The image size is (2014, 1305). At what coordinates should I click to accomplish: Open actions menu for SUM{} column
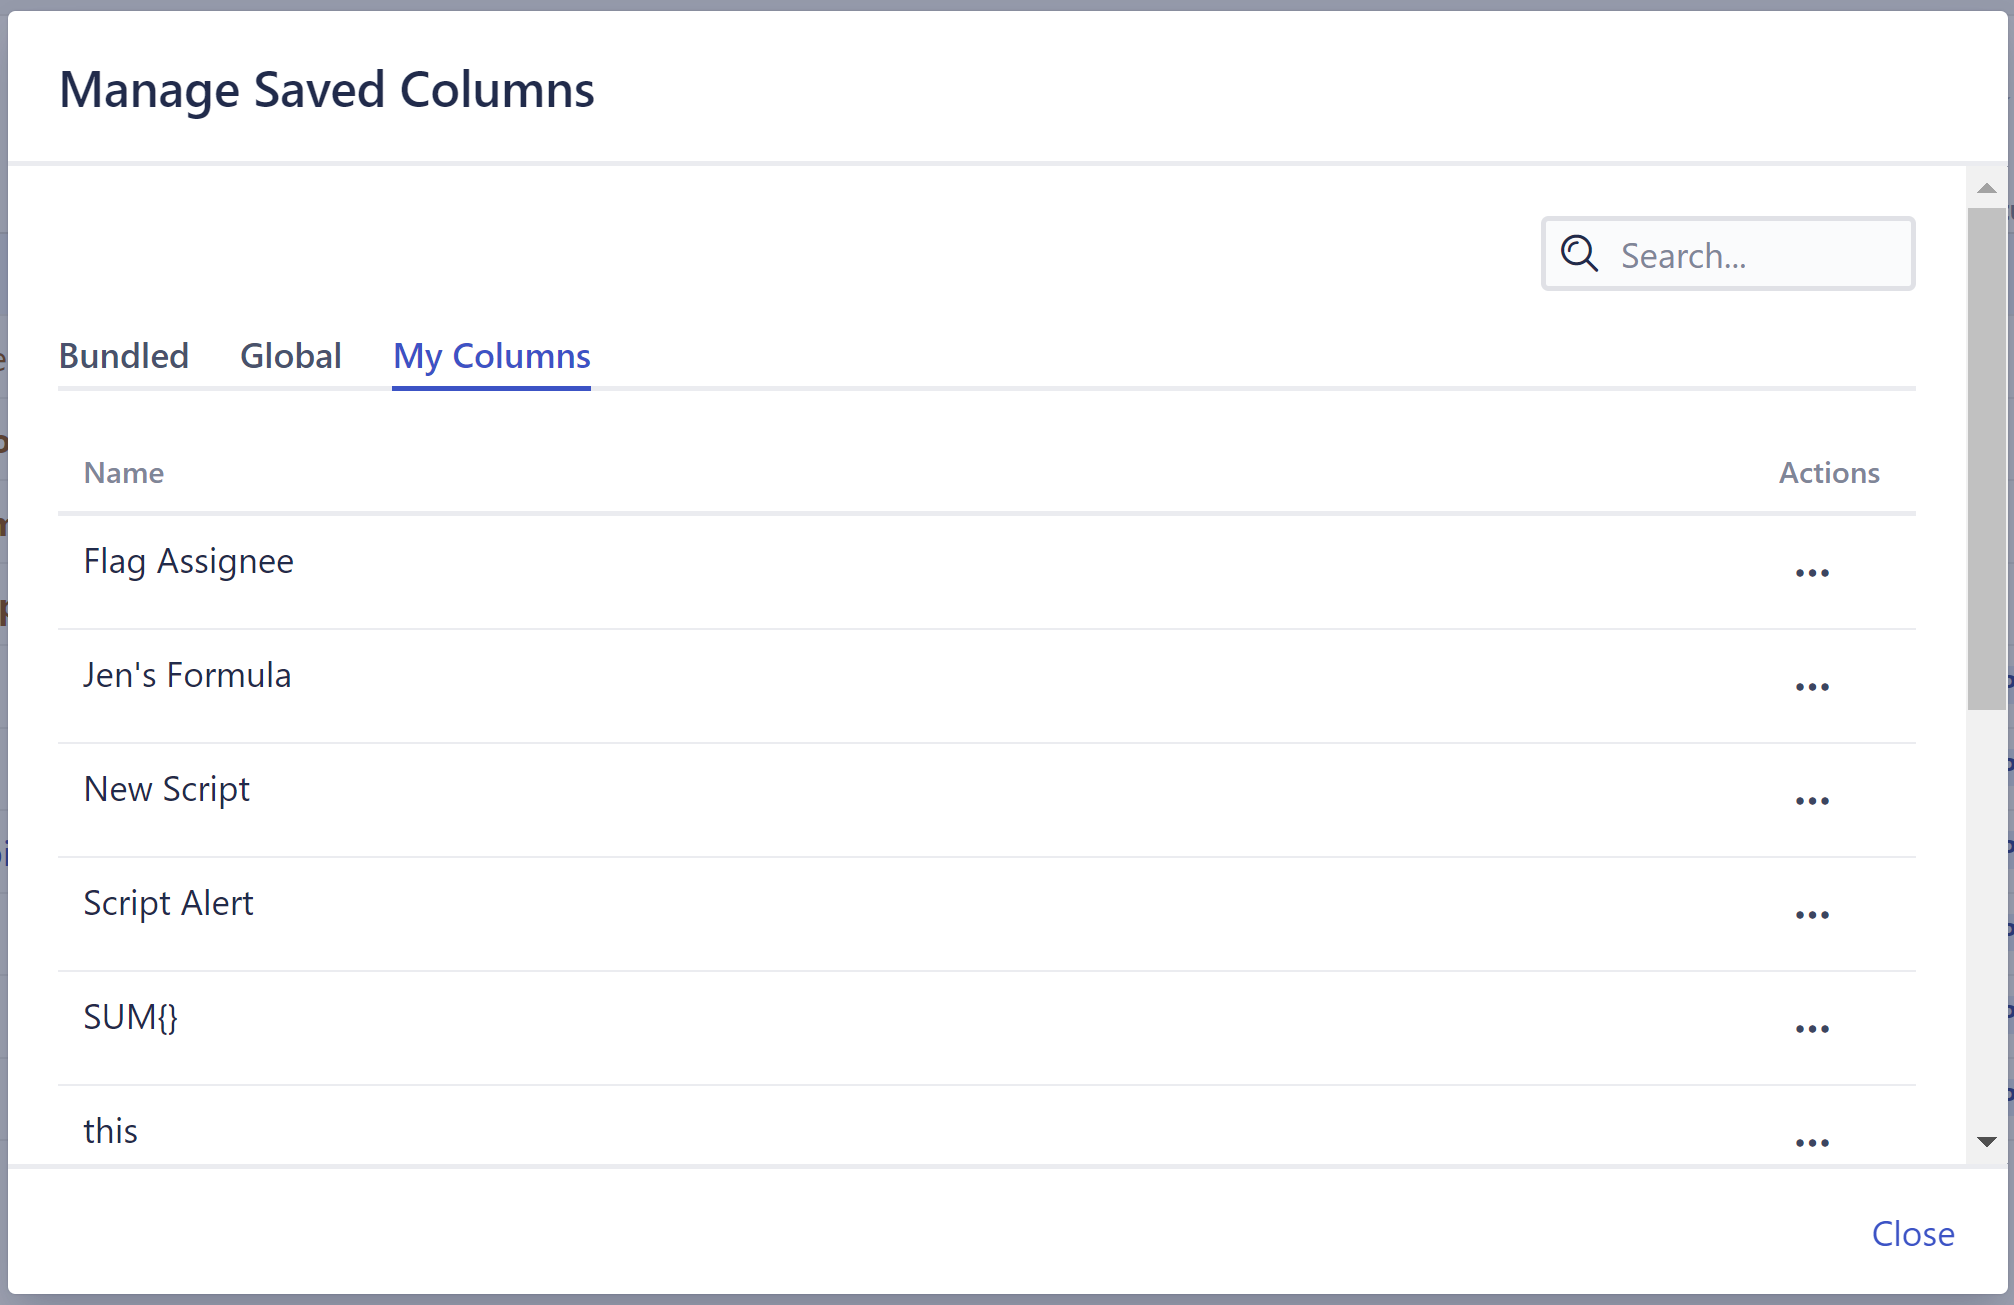1811,1029
